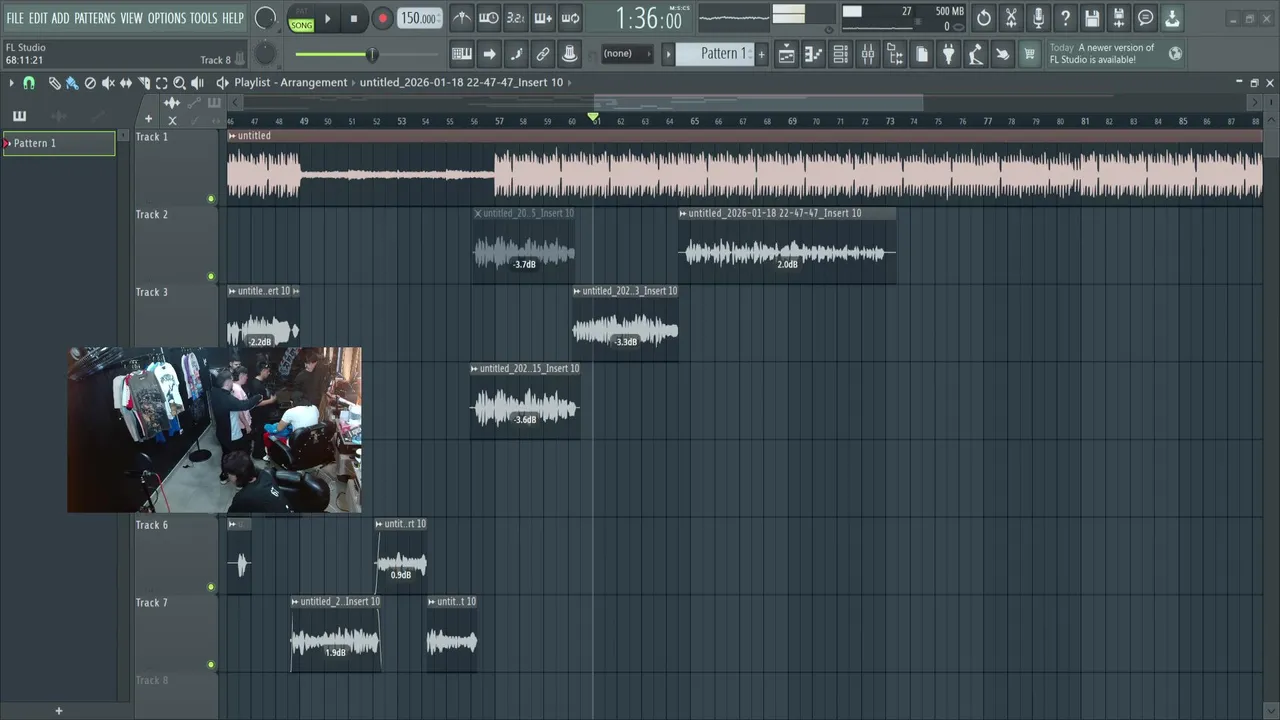Open the OPTIONS menu
Screen dimensions: 1280x720
click(x=167, y=18)
